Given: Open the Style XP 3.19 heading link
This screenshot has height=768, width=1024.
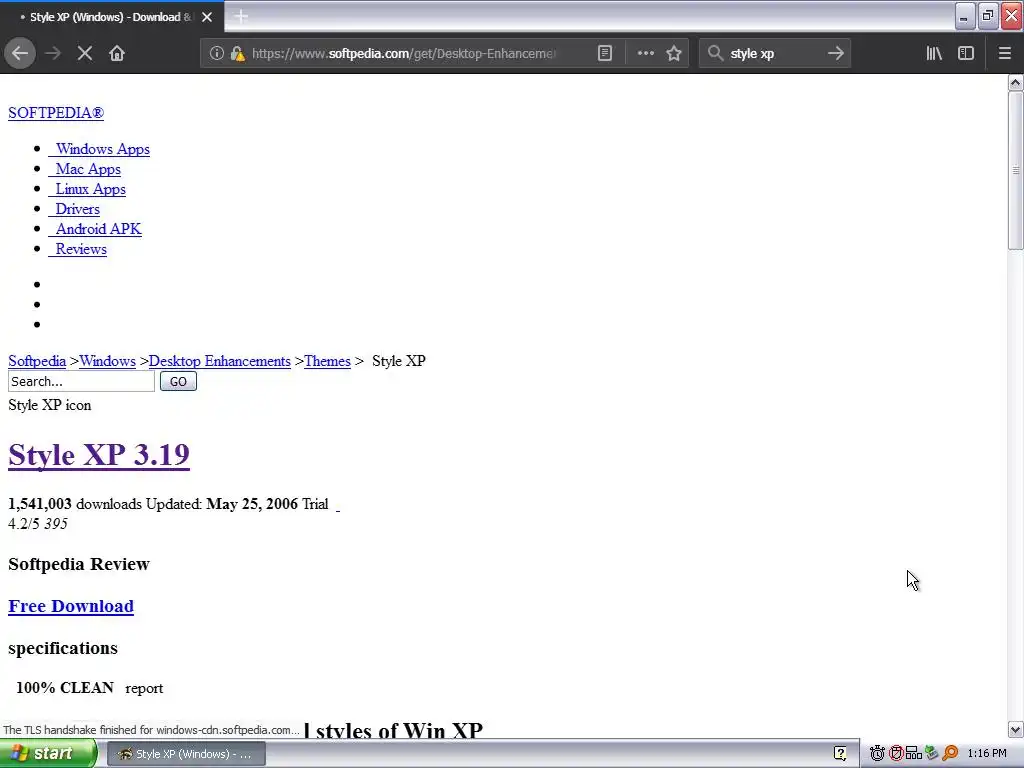Looking at the screenshot, I should point(99,455).
